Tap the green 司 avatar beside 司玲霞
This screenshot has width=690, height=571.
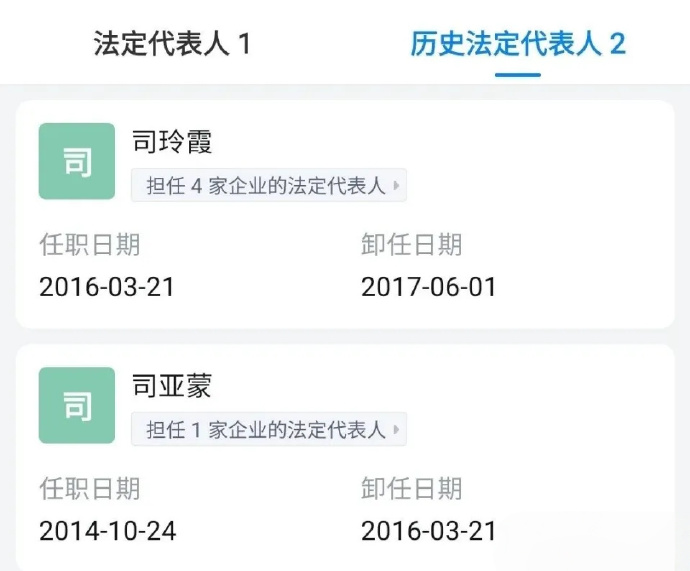click(77, 161)
